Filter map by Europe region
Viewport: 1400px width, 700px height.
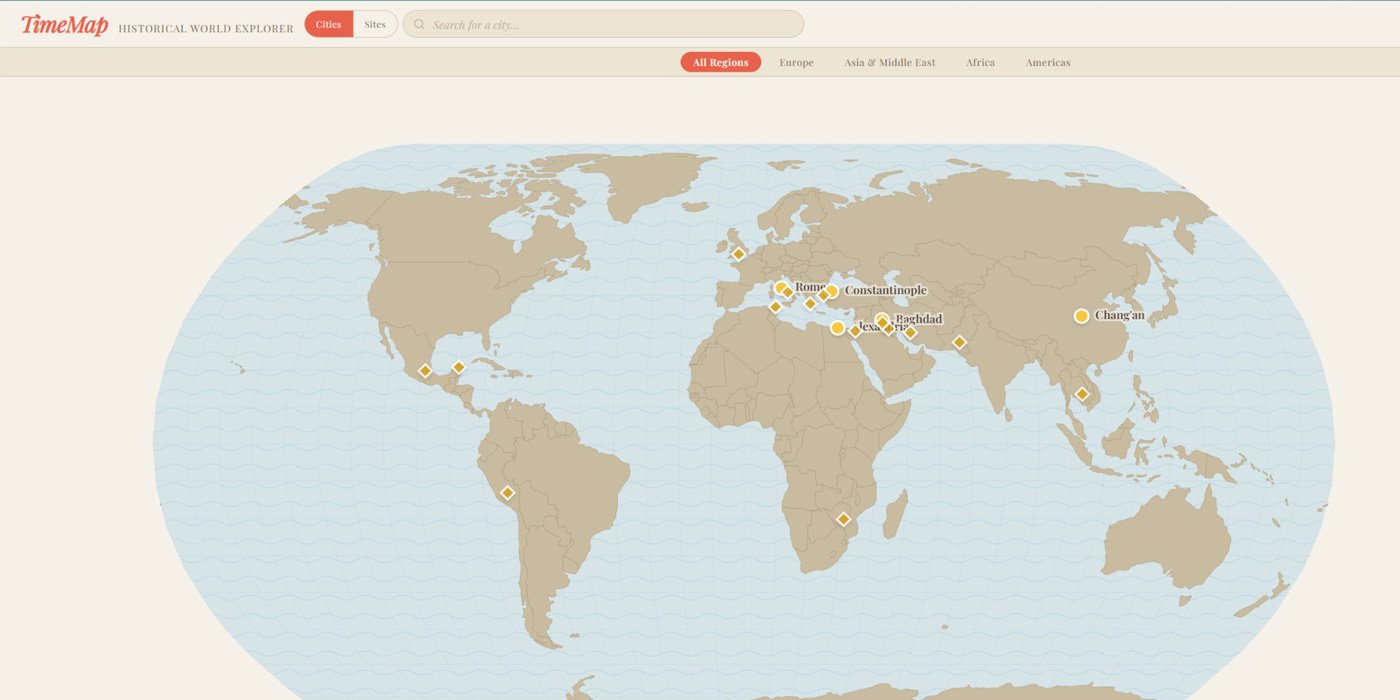[x=796, y=62]
